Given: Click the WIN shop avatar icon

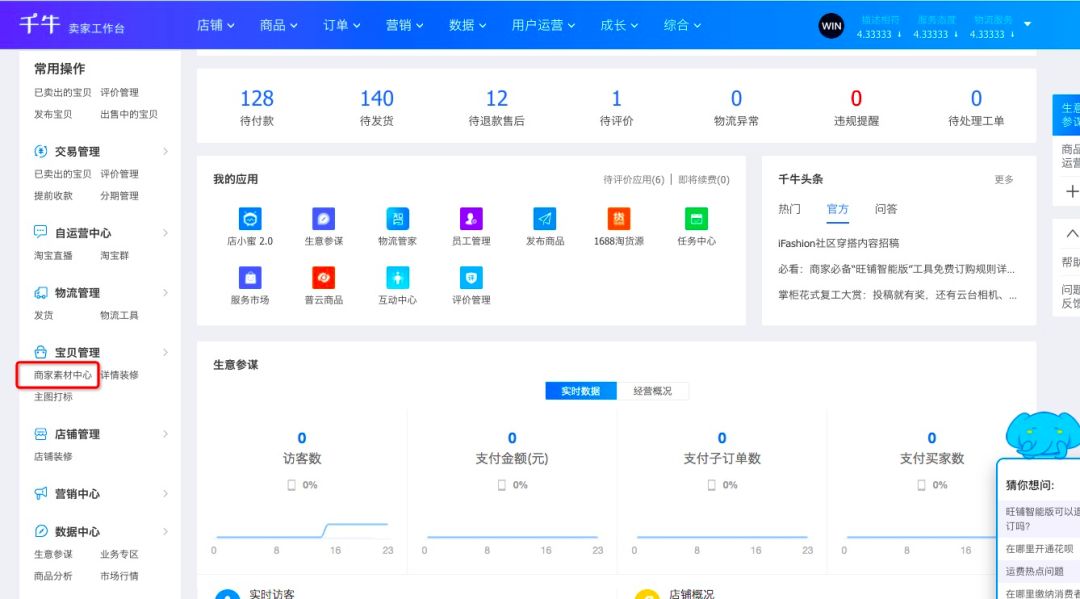Looking at the screenshot, I should coord(831,25).
